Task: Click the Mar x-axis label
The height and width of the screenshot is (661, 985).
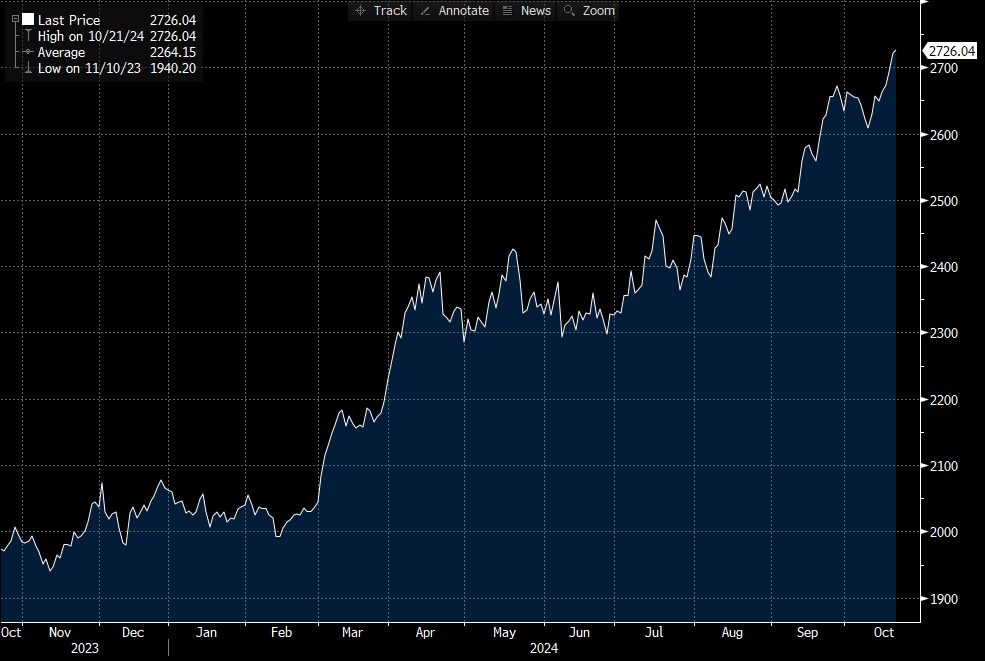Action: tap(352, 633)
